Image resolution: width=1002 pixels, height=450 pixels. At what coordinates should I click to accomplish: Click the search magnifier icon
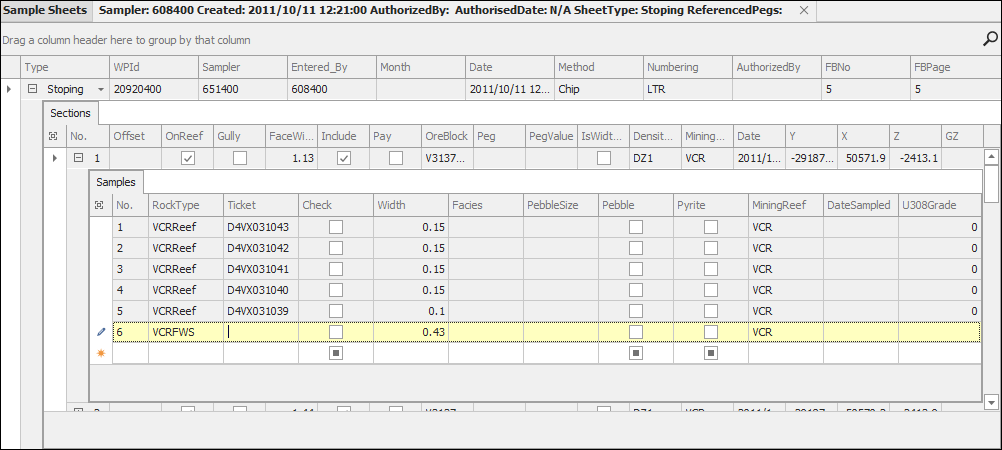990,40
